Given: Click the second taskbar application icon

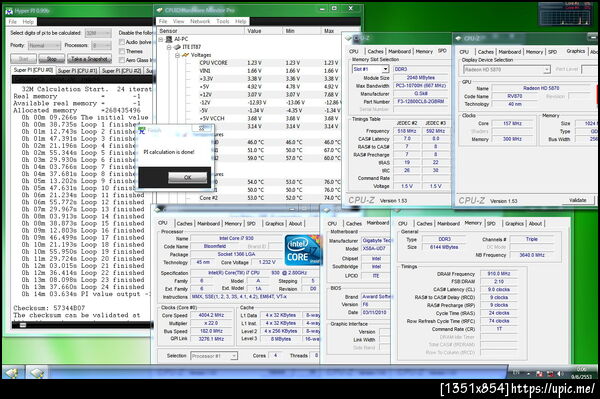Looking at the screenshot, I should coord(37,372).
